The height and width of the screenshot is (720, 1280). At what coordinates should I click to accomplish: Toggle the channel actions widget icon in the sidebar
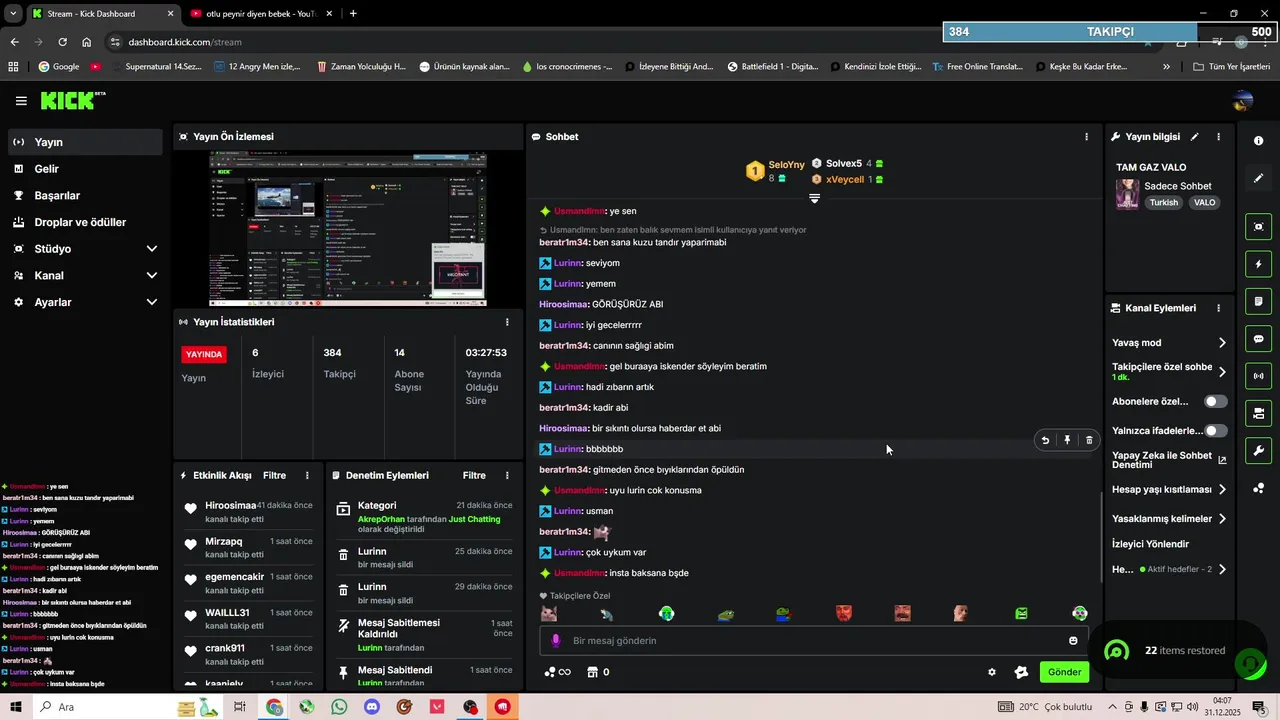click(x=1259, y=413)
